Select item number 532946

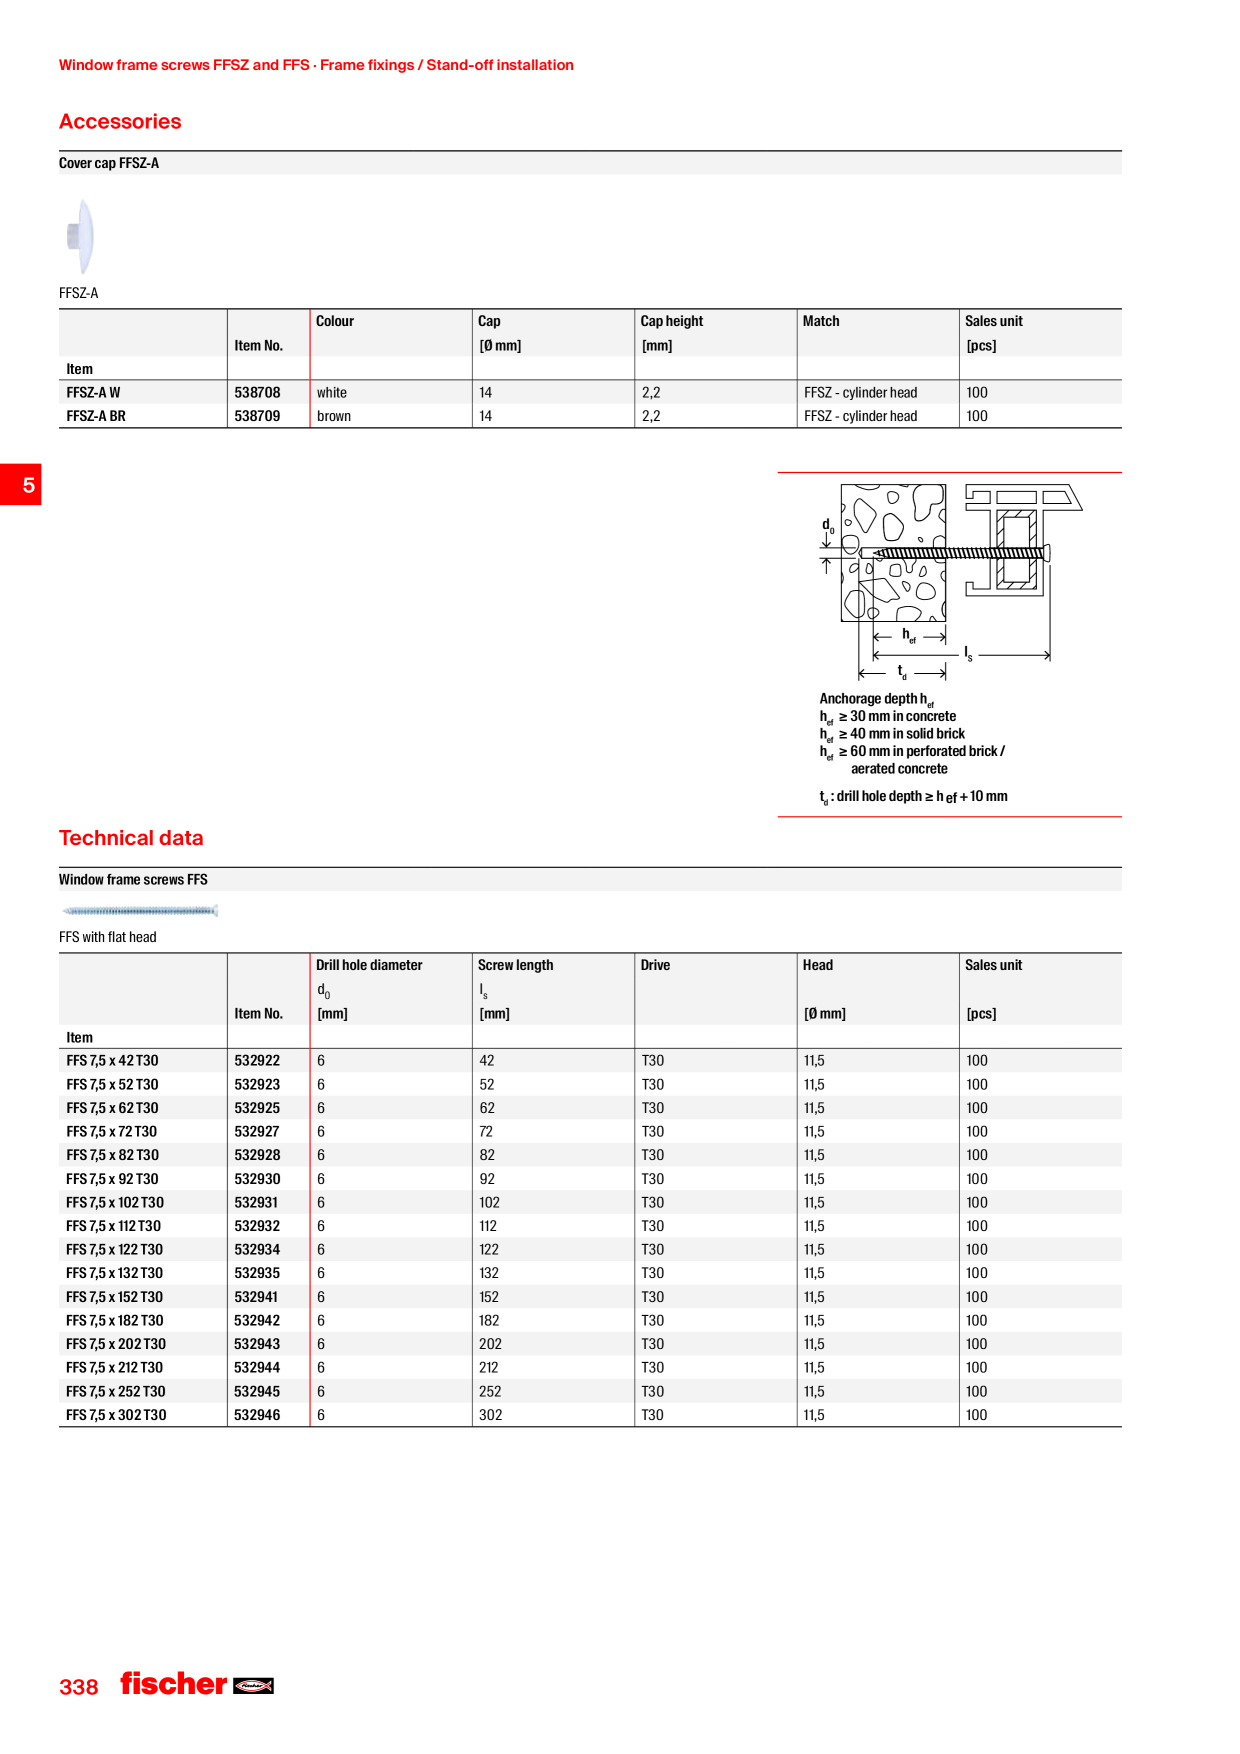[257, 1415]
